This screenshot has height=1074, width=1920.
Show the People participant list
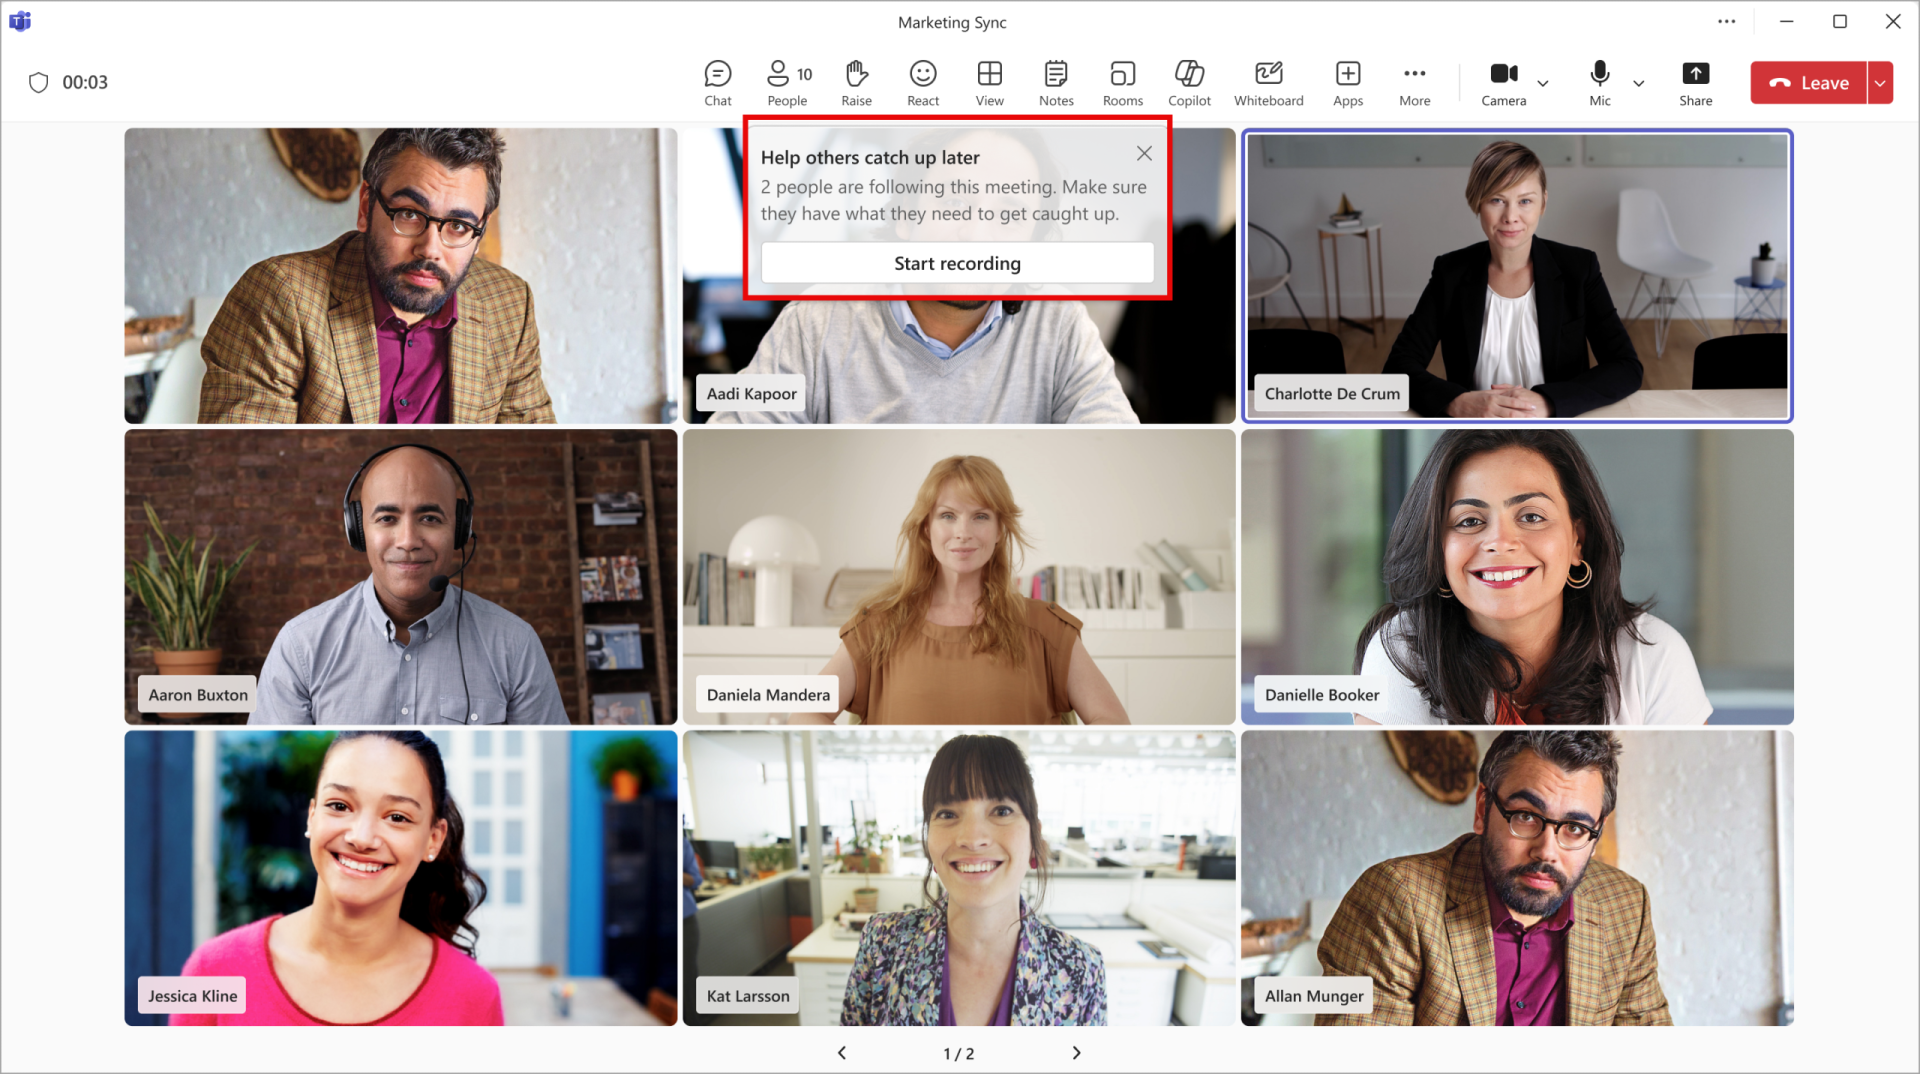787,83
